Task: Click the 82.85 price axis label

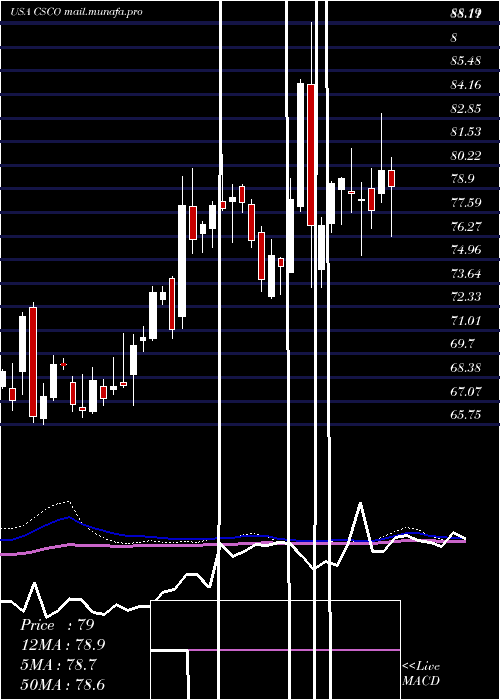Action: [x=466, y=108]
